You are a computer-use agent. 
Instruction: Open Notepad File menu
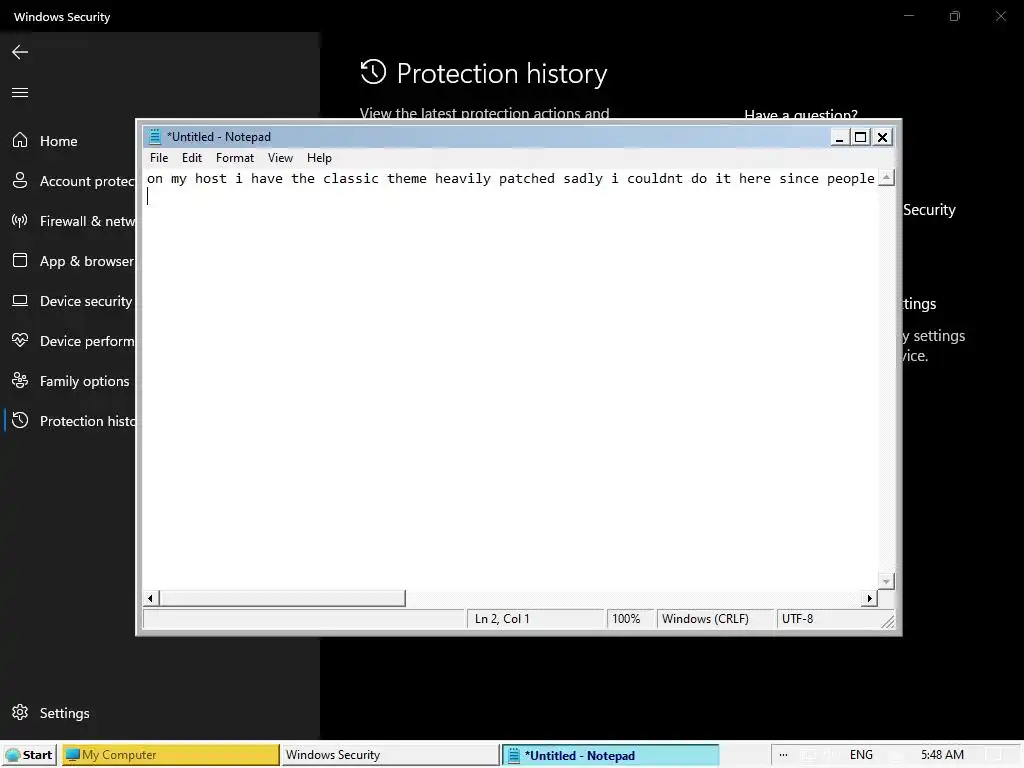coord(159,158)
